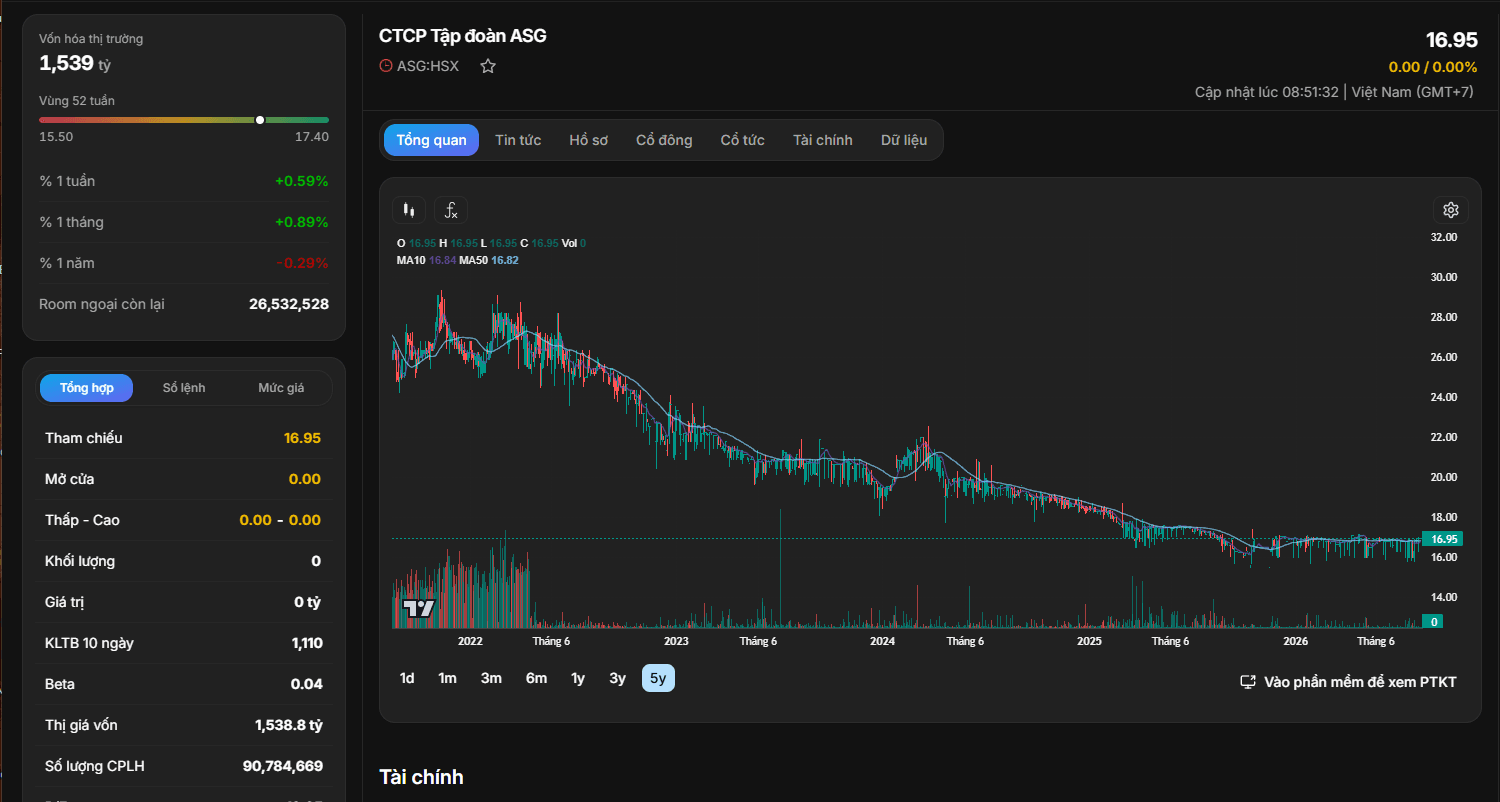
Task: Set chart range to 1y
Action: [x=578, y=678]
